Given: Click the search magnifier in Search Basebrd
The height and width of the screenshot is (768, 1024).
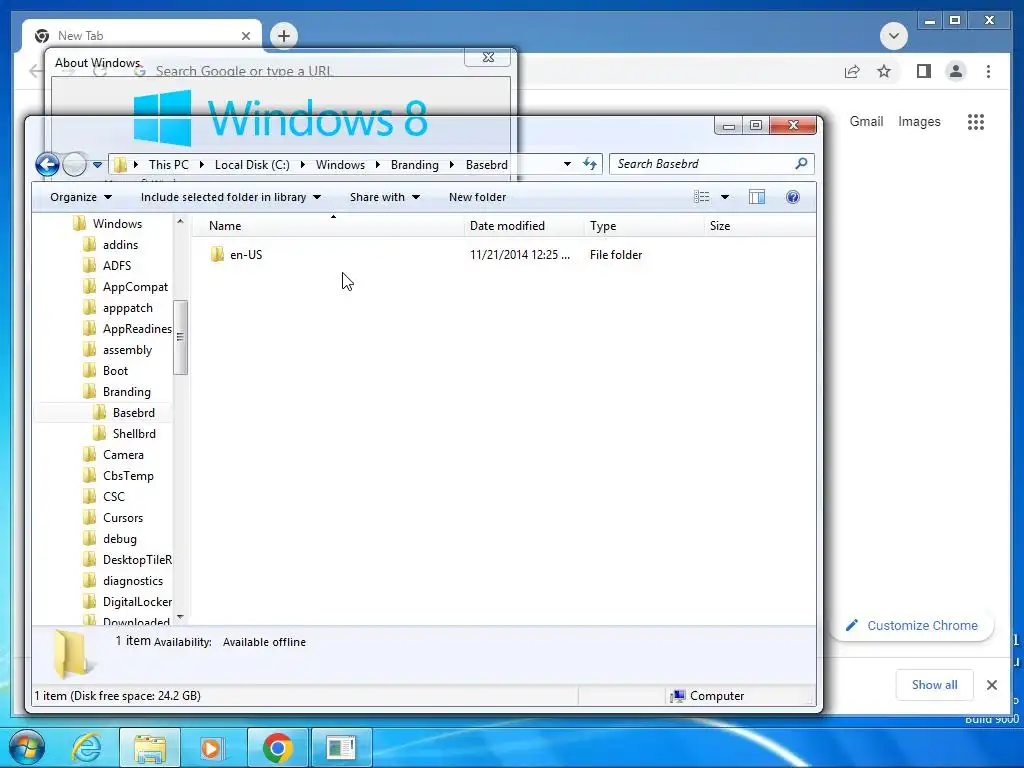Looking at the screenshot, I should tap(801, 163).
